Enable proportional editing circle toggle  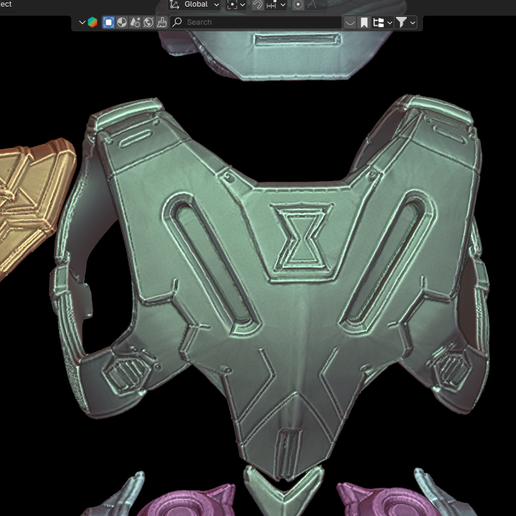pos(298,5)
